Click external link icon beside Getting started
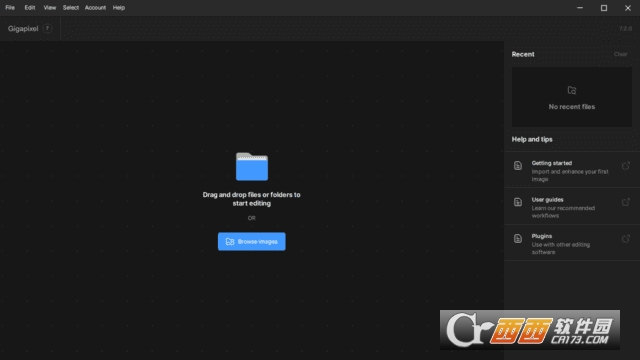Viewport: 640px width, 360px height. tap(625, 166)
